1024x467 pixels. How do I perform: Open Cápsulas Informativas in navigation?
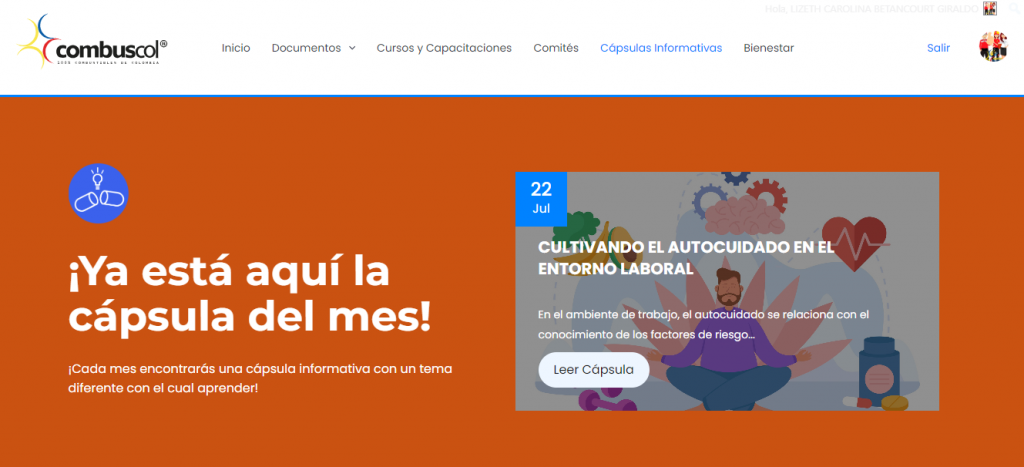pyautogui.click(x=660, y=48)
